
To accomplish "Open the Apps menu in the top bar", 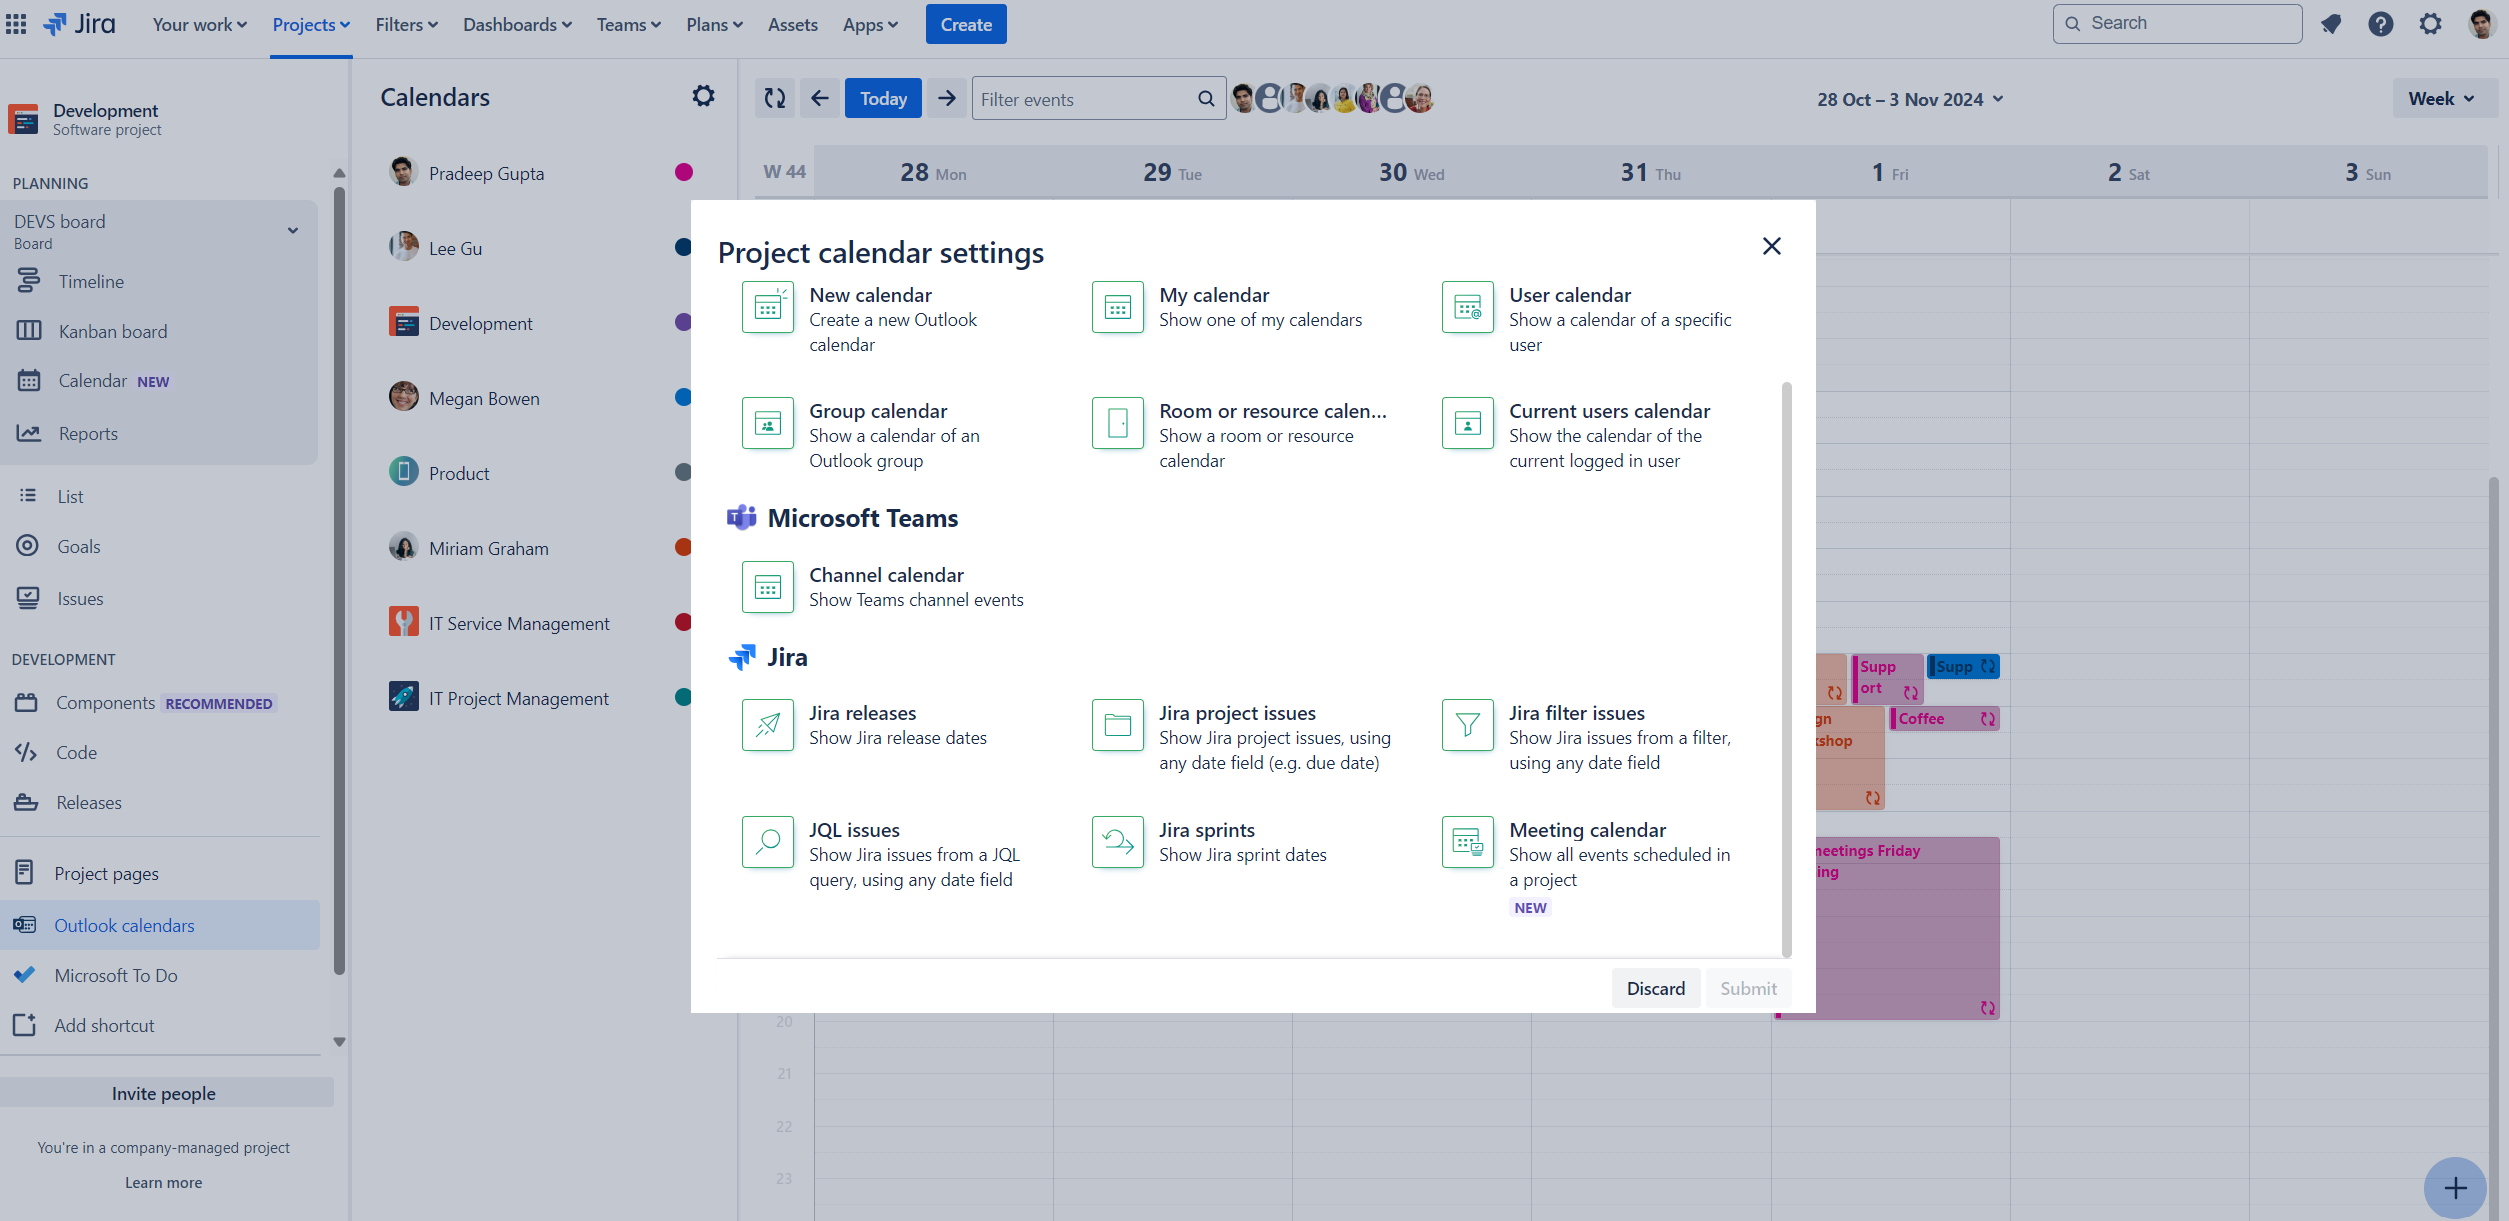I will (x=868, y=24).
